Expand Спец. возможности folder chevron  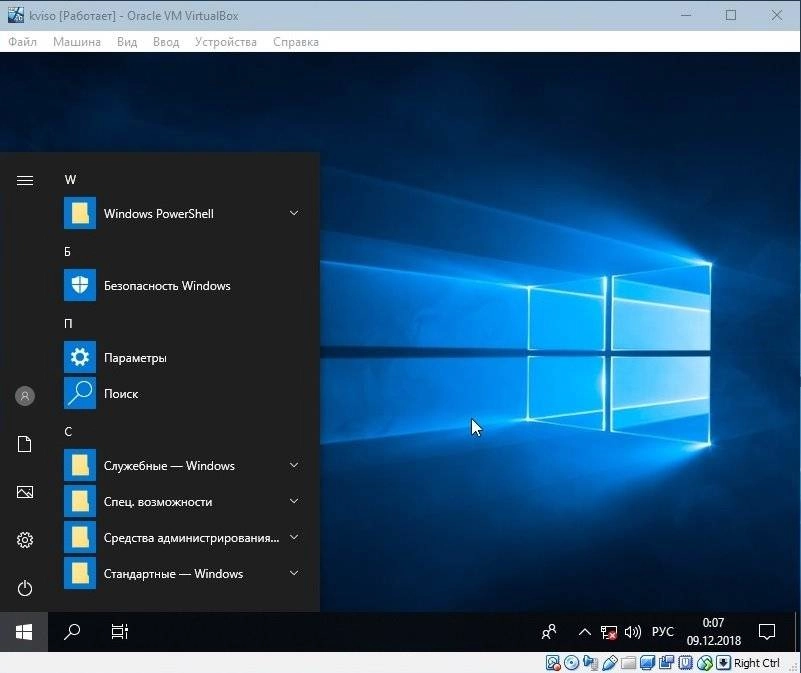294,501
